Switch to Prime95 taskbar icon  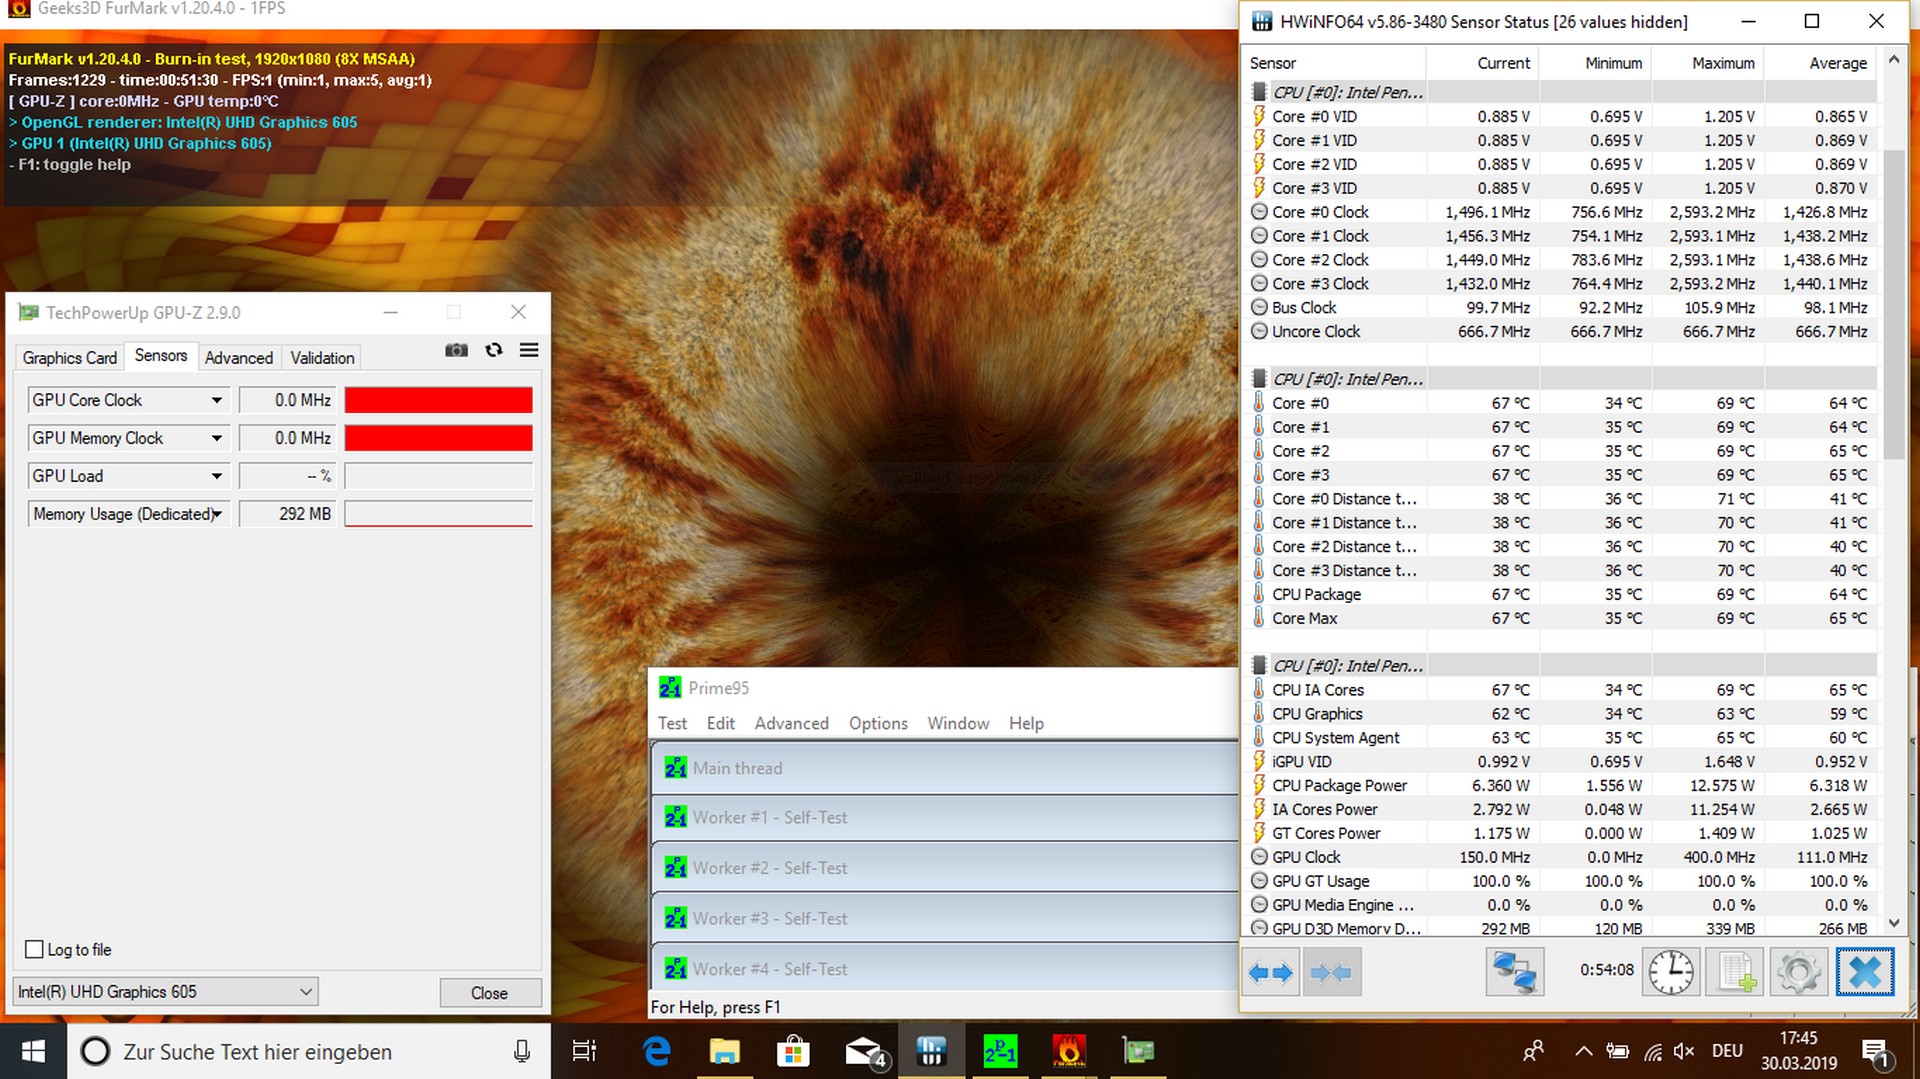pyautogui.click(x=1000, y=1051)
